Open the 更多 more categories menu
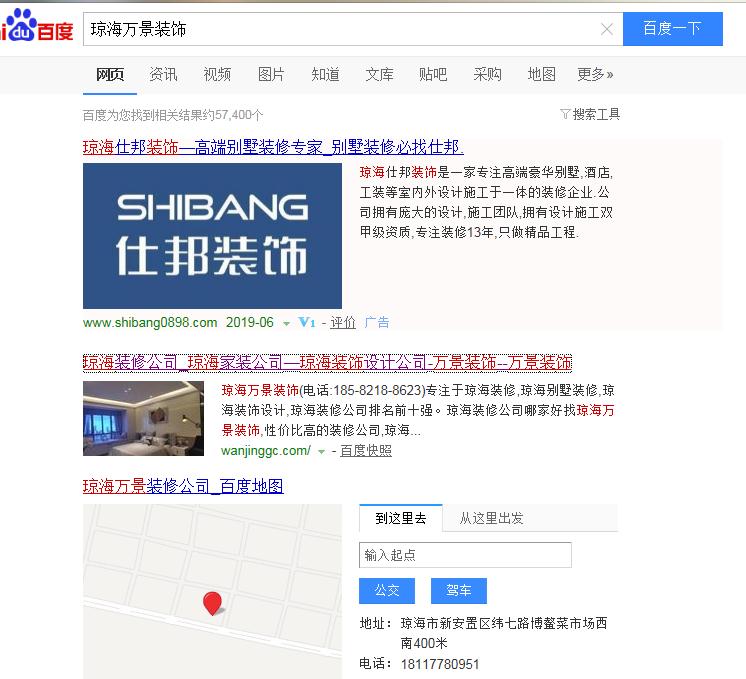This screenshot has width=746, height=679. tap(595, 74)
